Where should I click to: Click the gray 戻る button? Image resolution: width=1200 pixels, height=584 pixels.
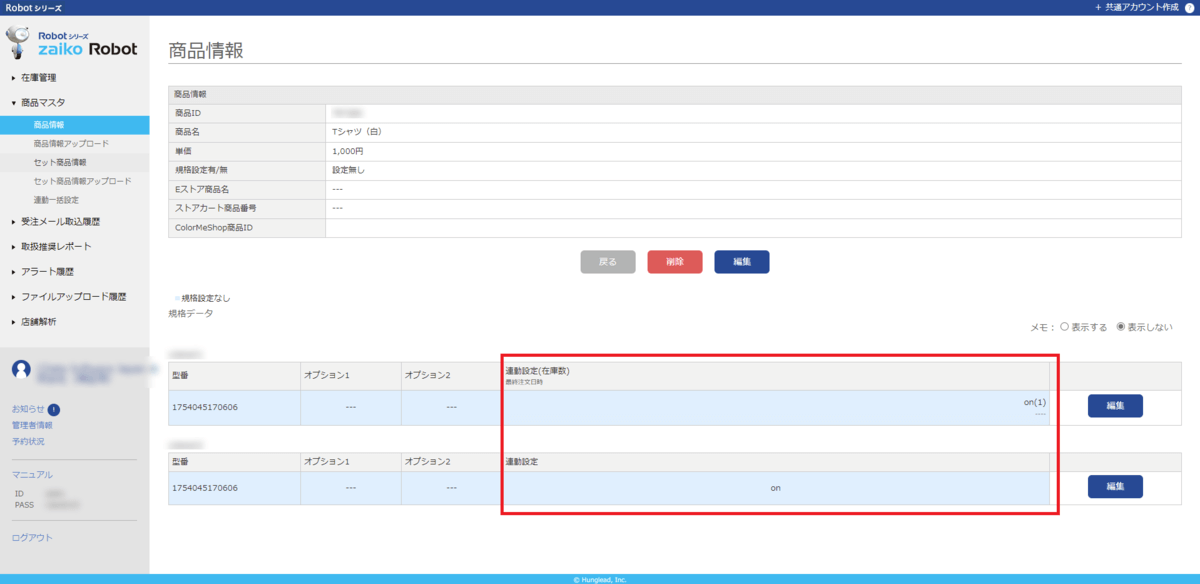tap(608, 262)
